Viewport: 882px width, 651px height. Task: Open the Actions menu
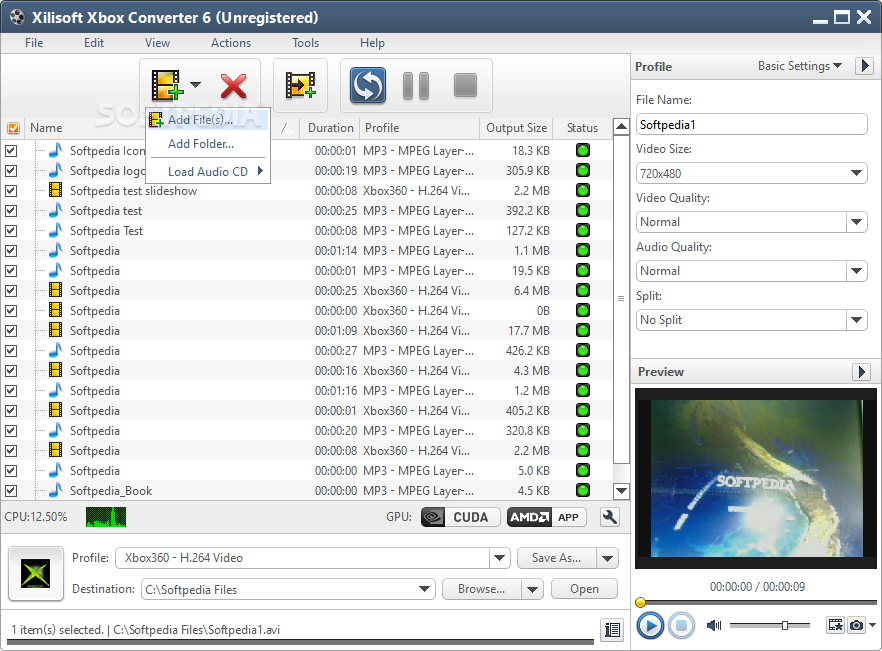(231, 43)
